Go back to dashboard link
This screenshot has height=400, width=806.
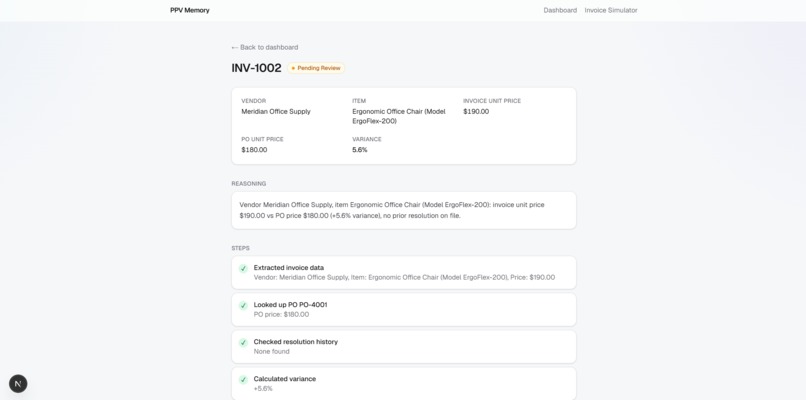265,47
